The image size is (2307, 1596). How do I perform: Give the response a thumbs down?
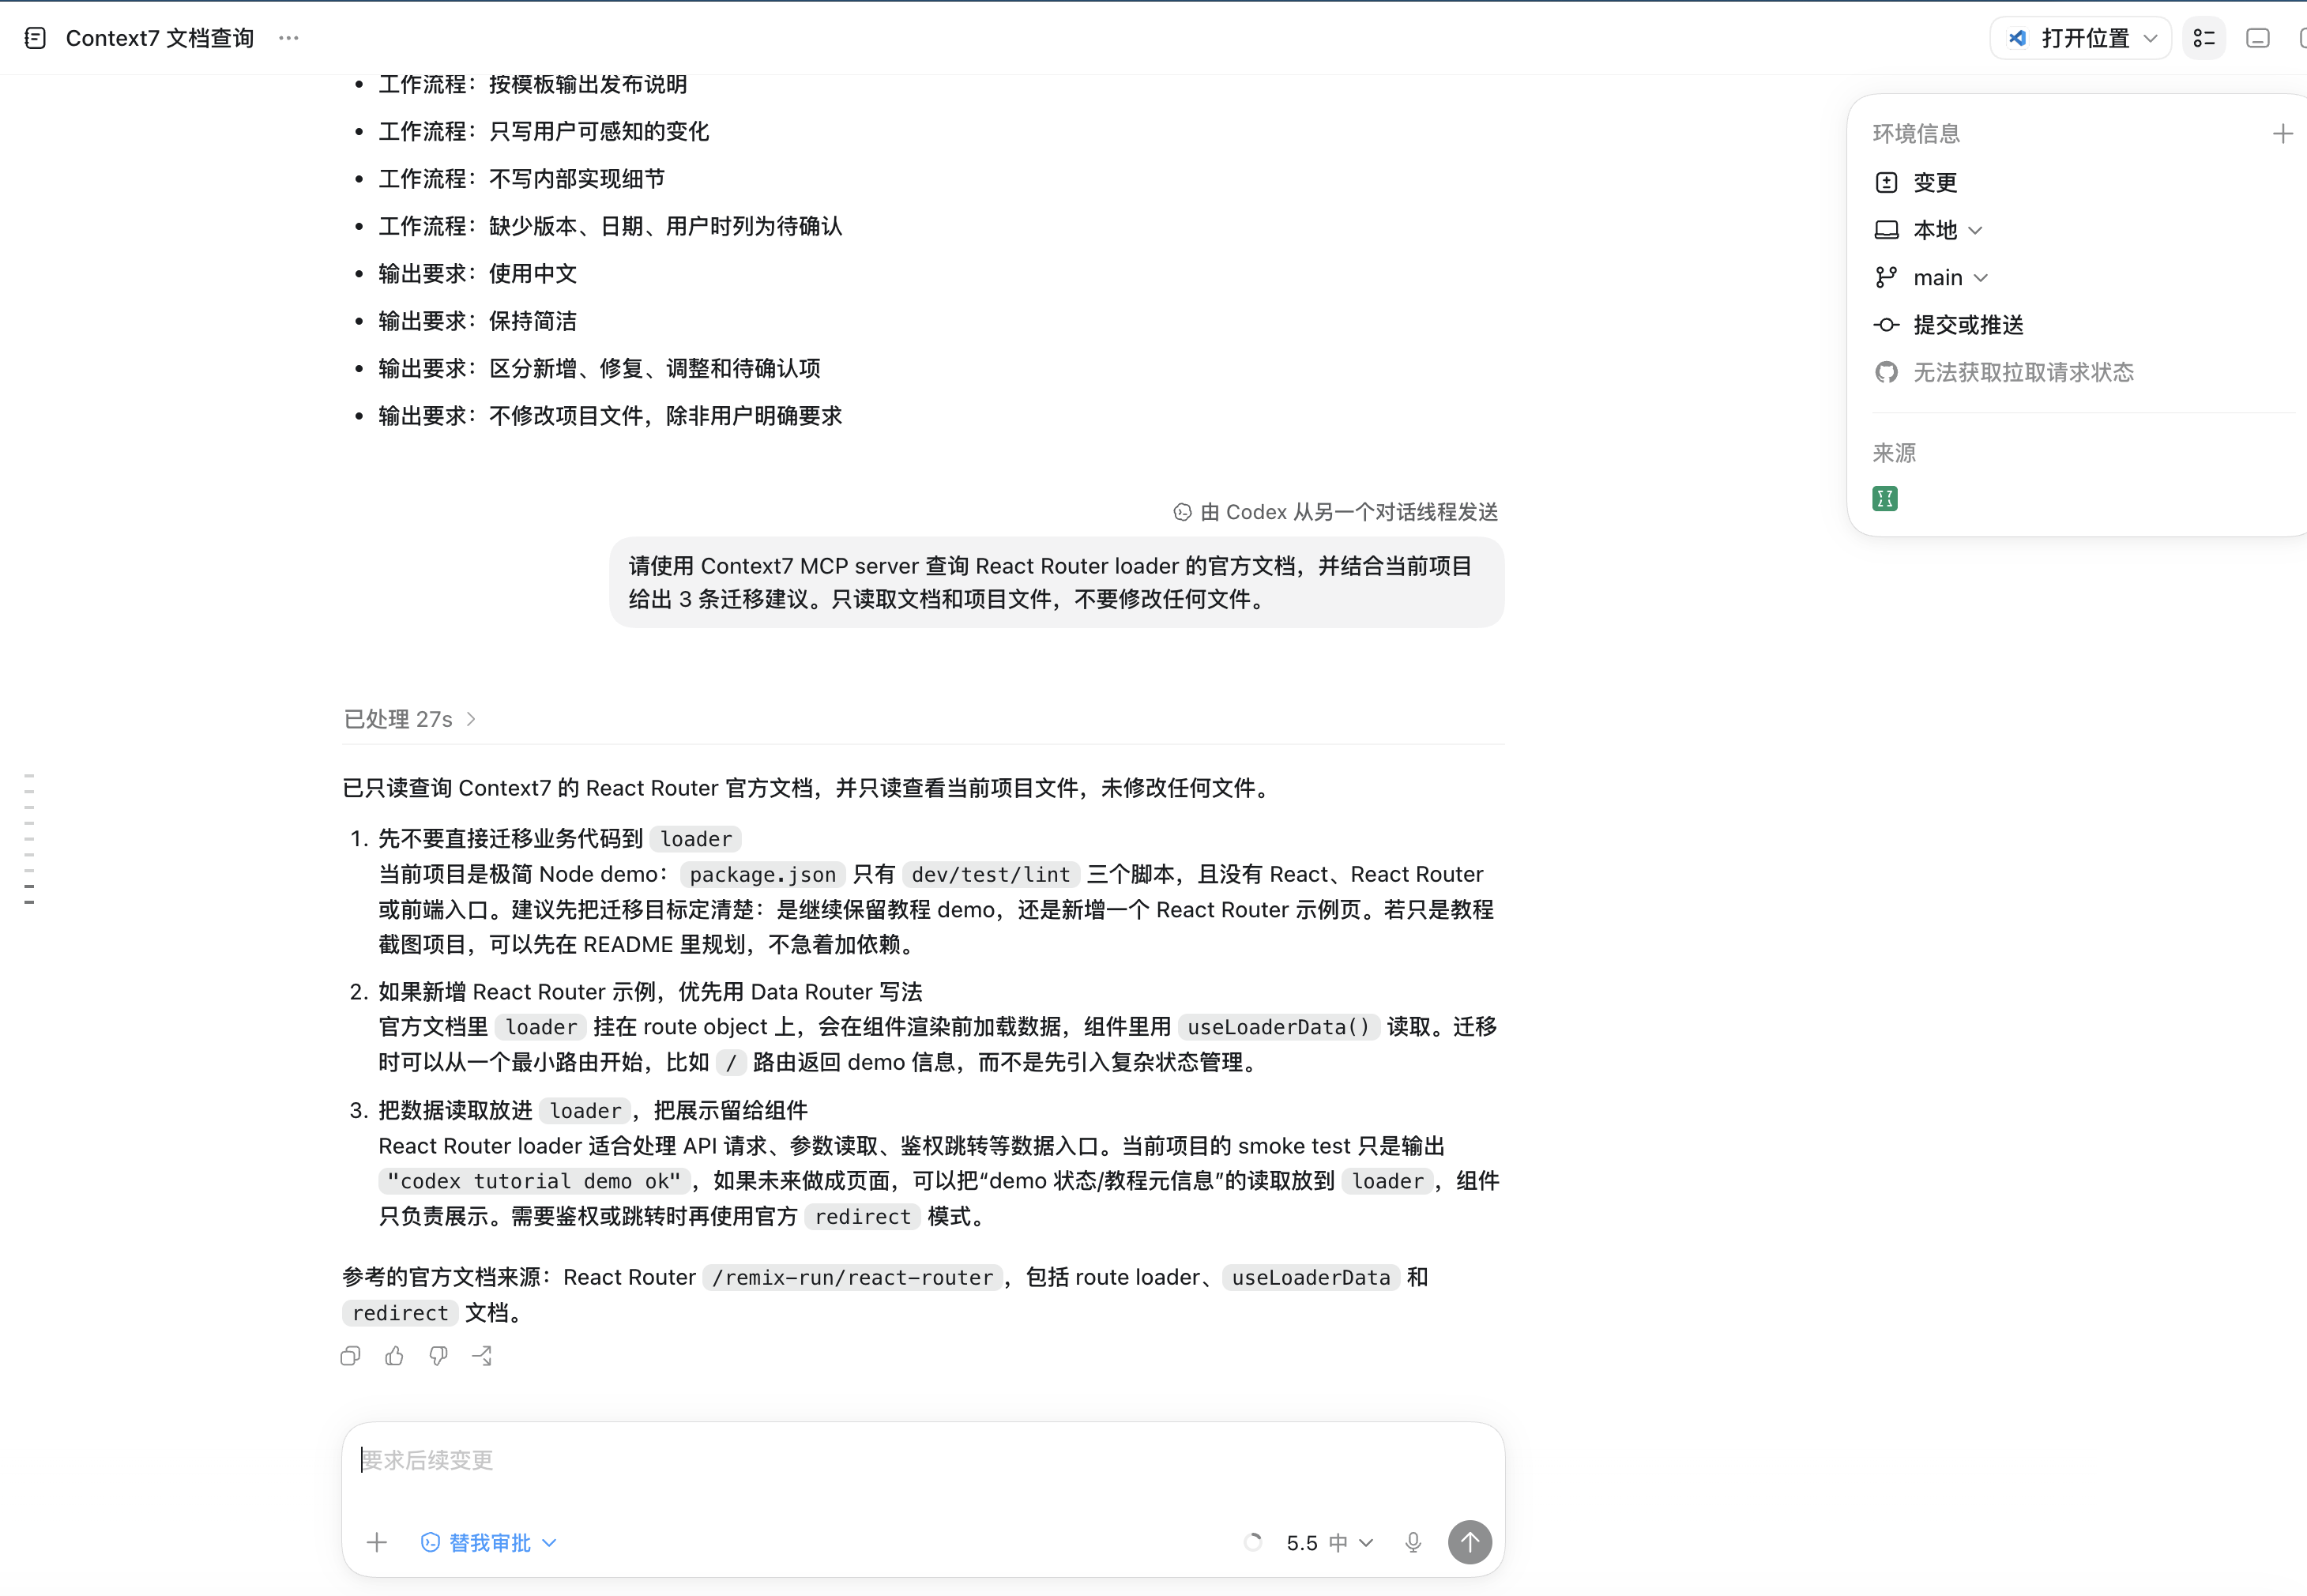tap(438, 1356)
